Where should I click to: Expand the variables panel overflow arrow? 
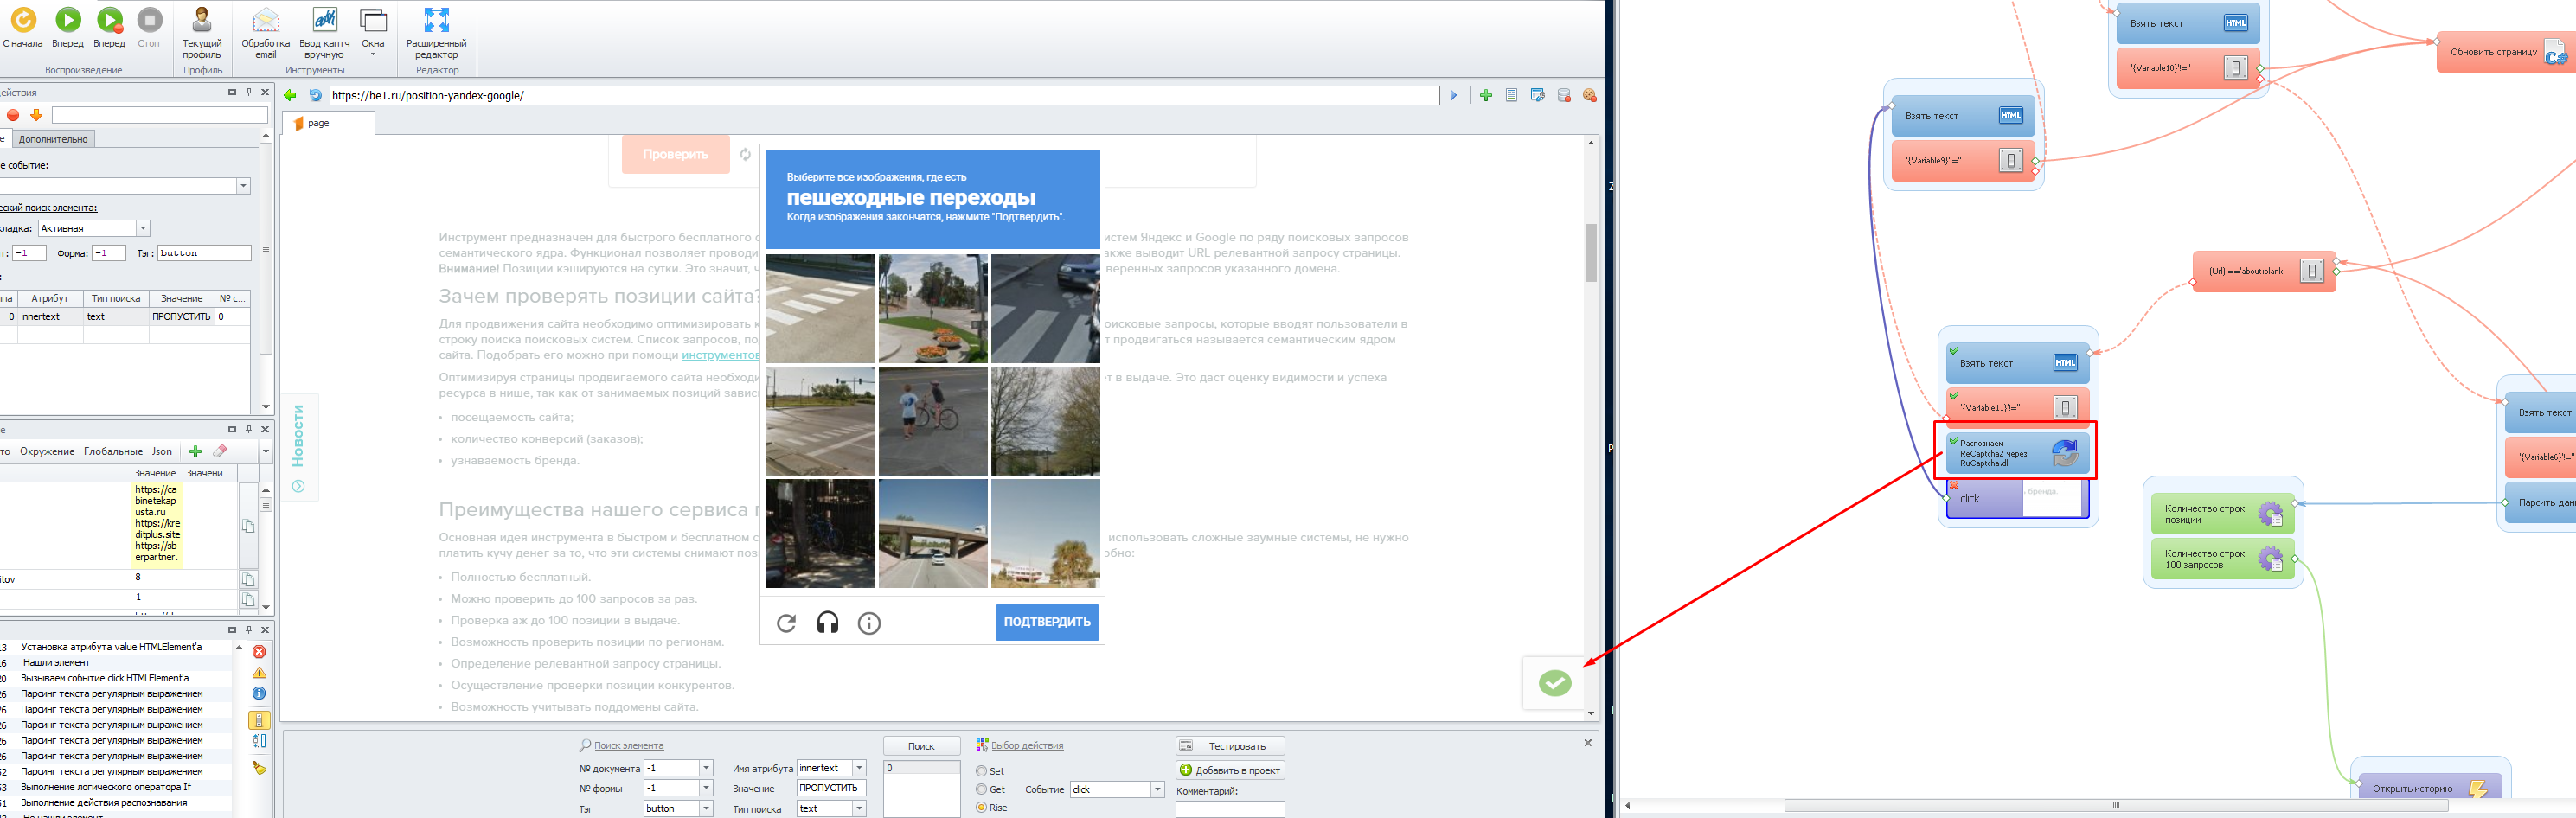tap(265, 451)
